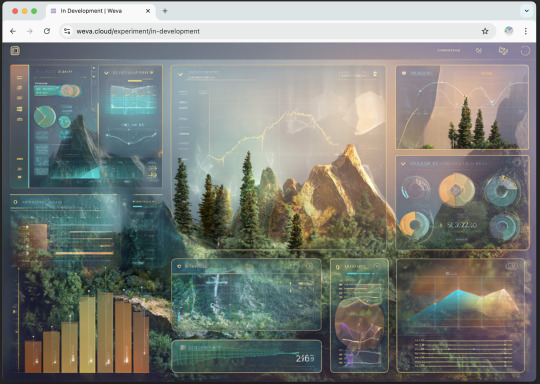Click the browser profile avatar icon
This screenshot has height=384, width=540.
pyautogui.click(x=509, y=31)
